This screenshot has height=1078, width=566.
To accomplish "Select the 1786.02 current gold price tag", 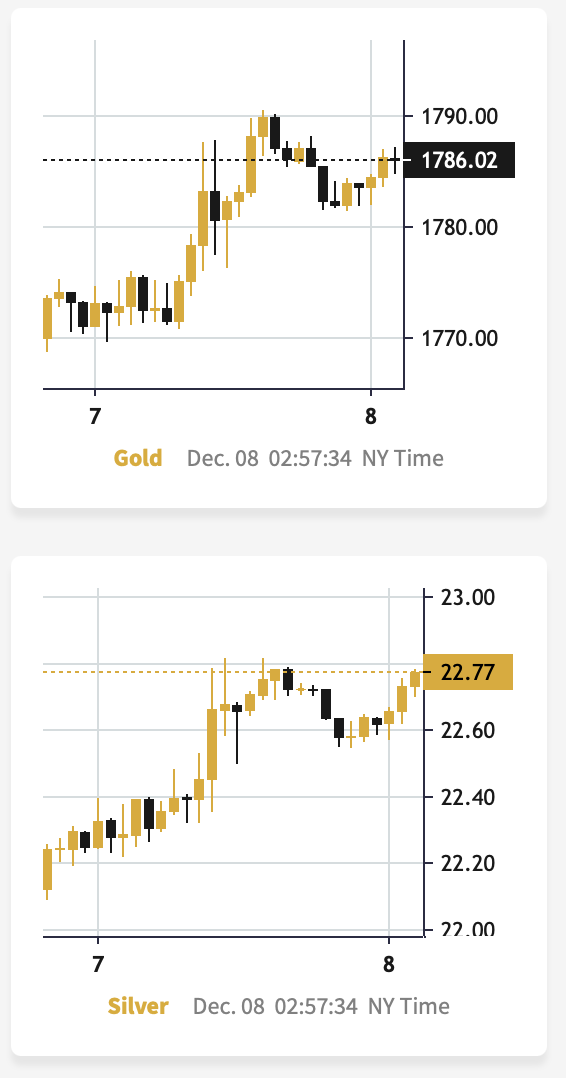I will (459, 160).
